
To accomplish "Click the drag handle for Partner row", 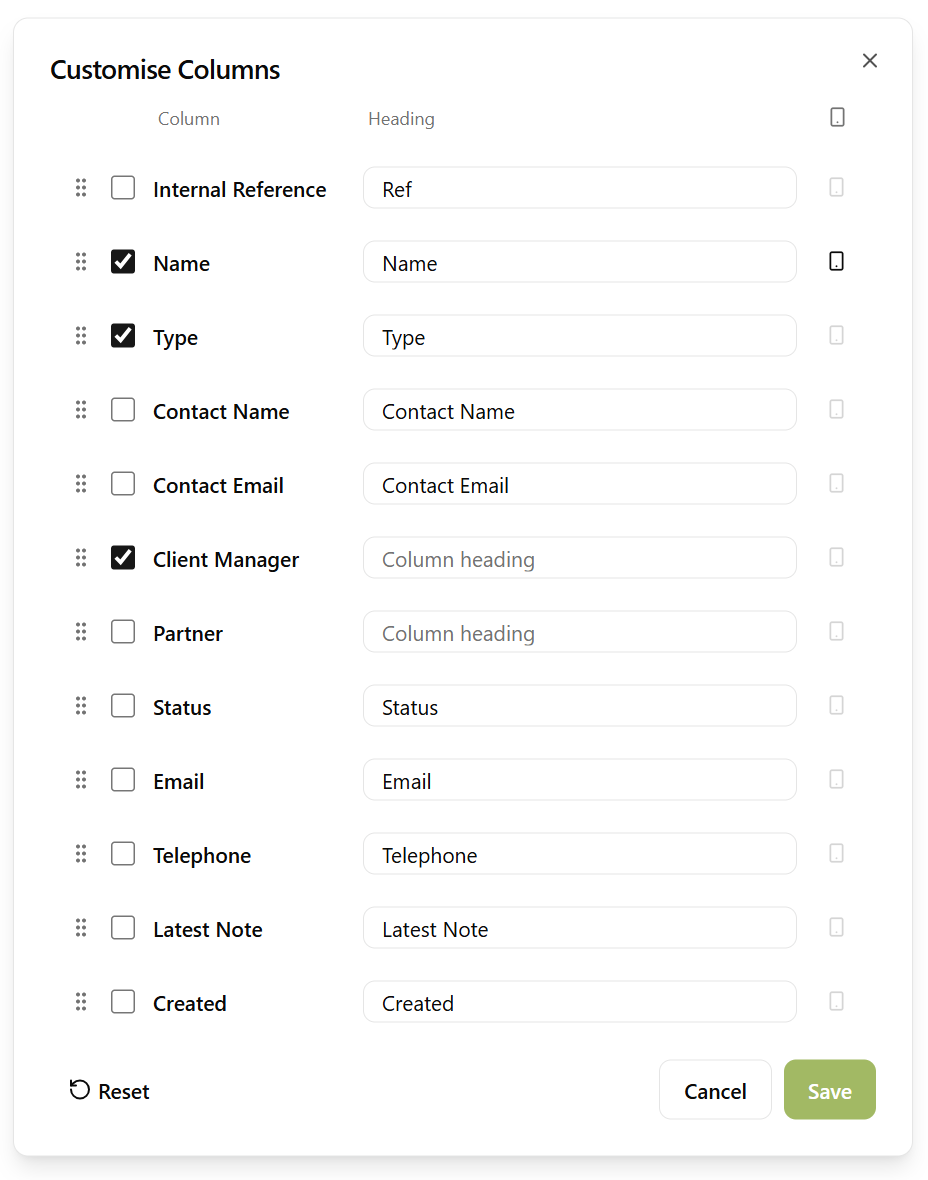I will tap(81, 631).
